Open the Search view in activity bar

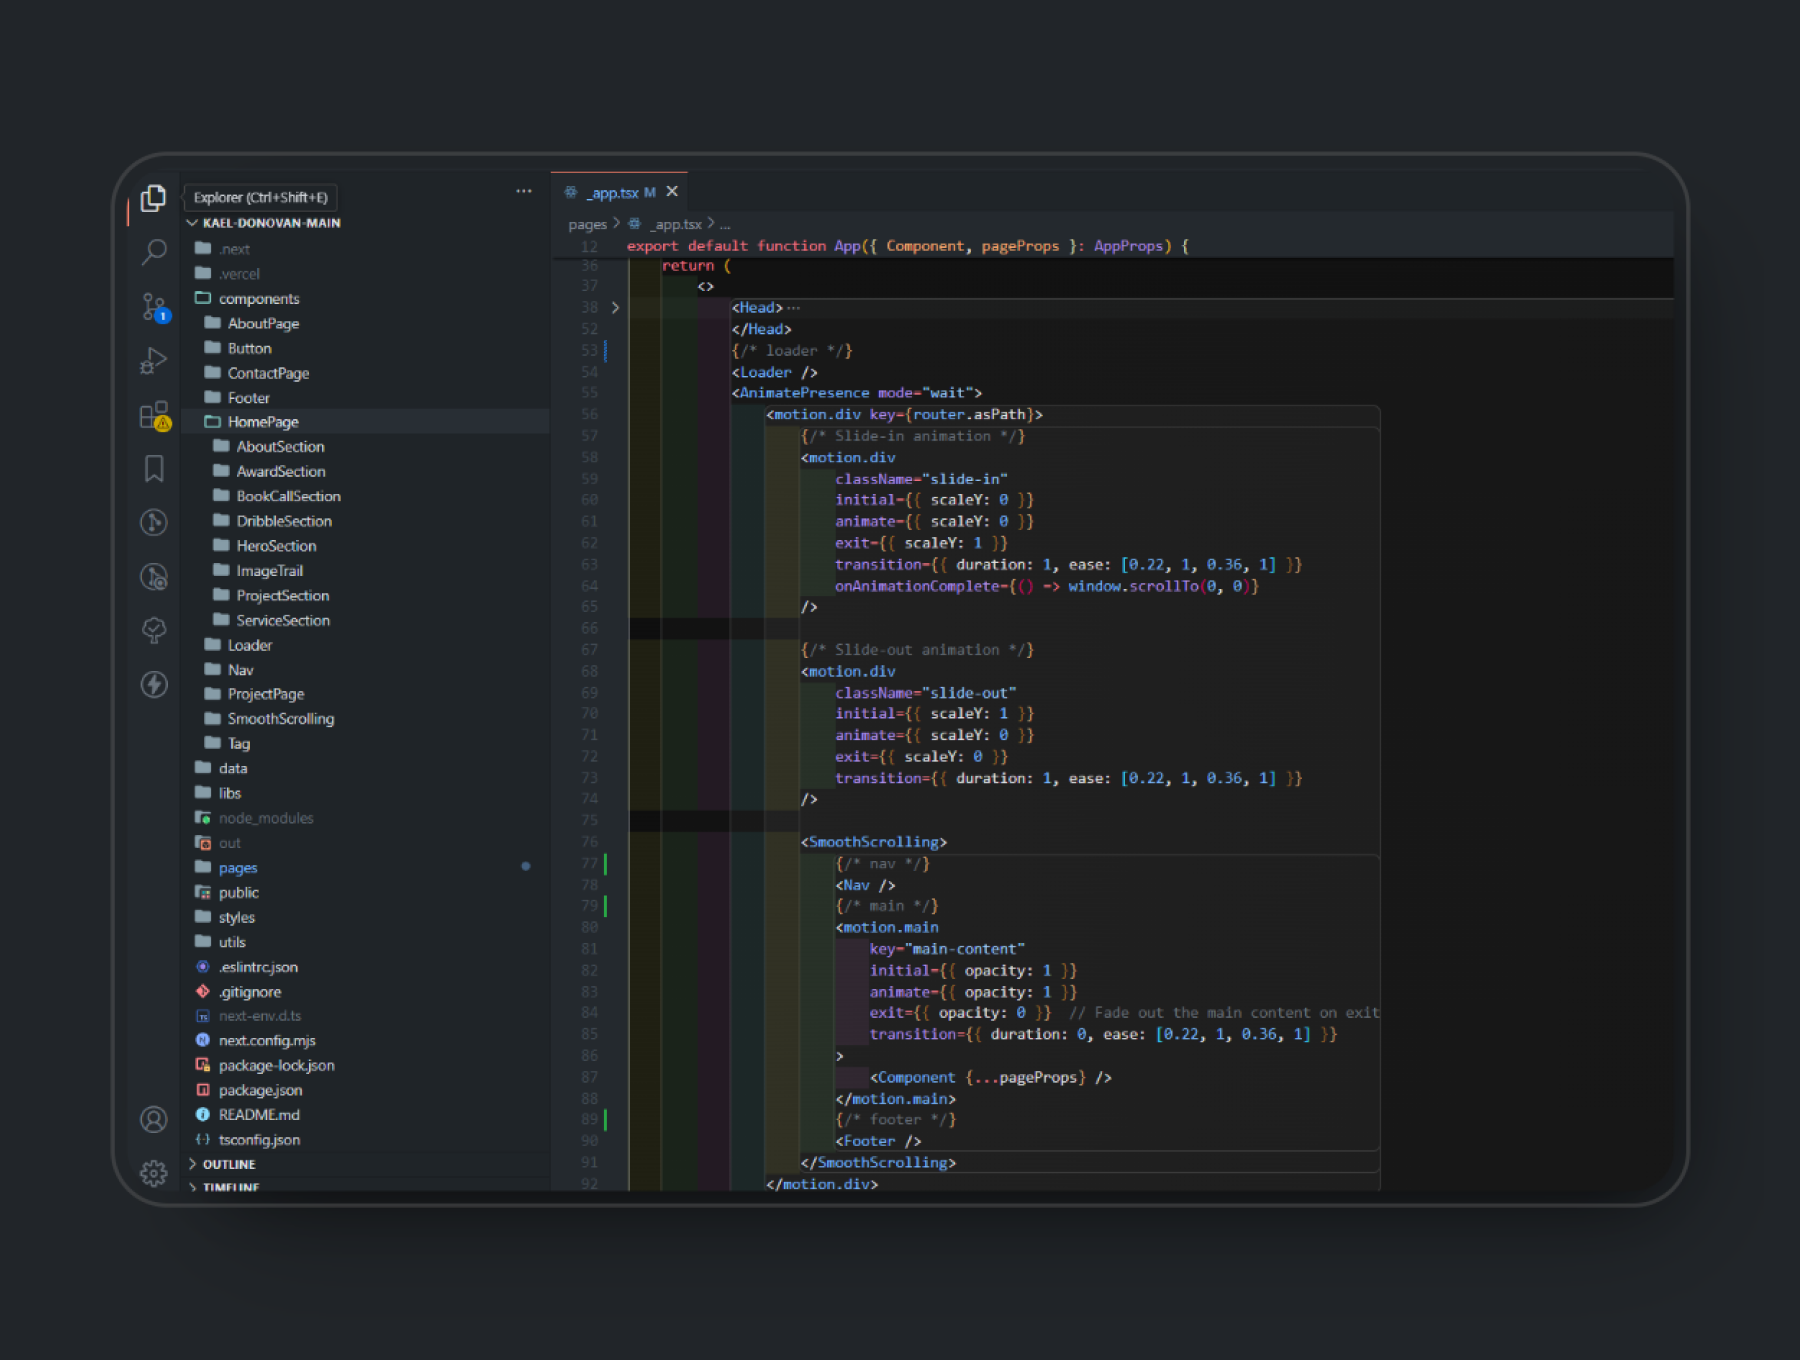(153, 252)
